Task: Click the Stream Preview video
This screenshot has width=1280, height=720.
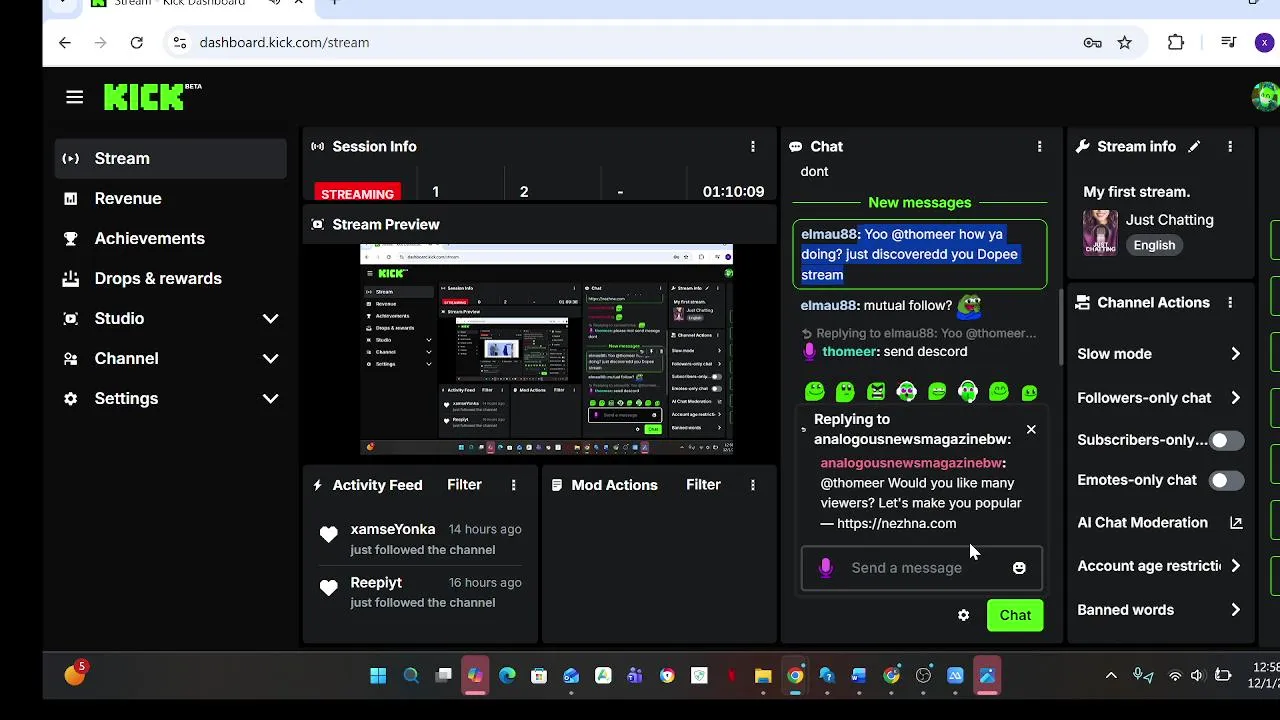Action: click(x=546, y=350)
